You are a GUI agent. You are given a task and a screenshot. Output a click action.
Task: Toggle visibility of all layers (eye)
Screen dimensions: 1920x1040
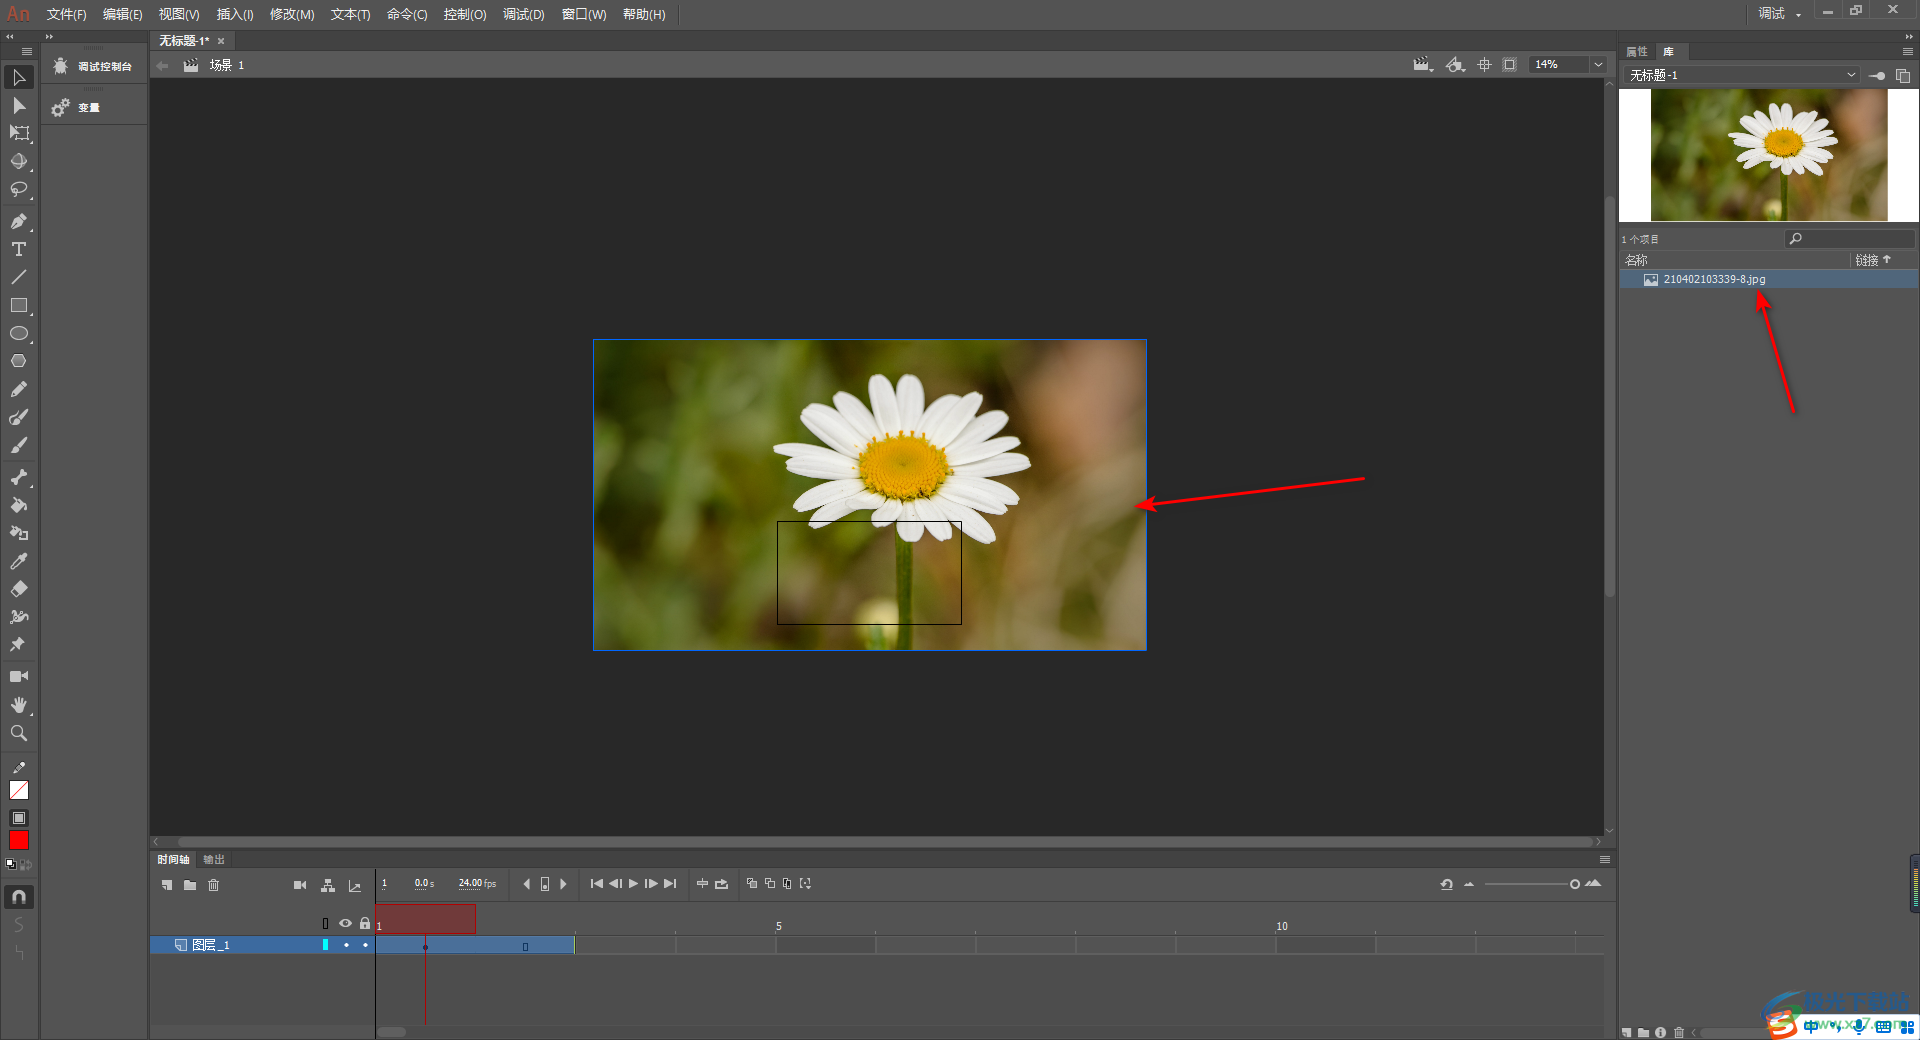(345, 923)
